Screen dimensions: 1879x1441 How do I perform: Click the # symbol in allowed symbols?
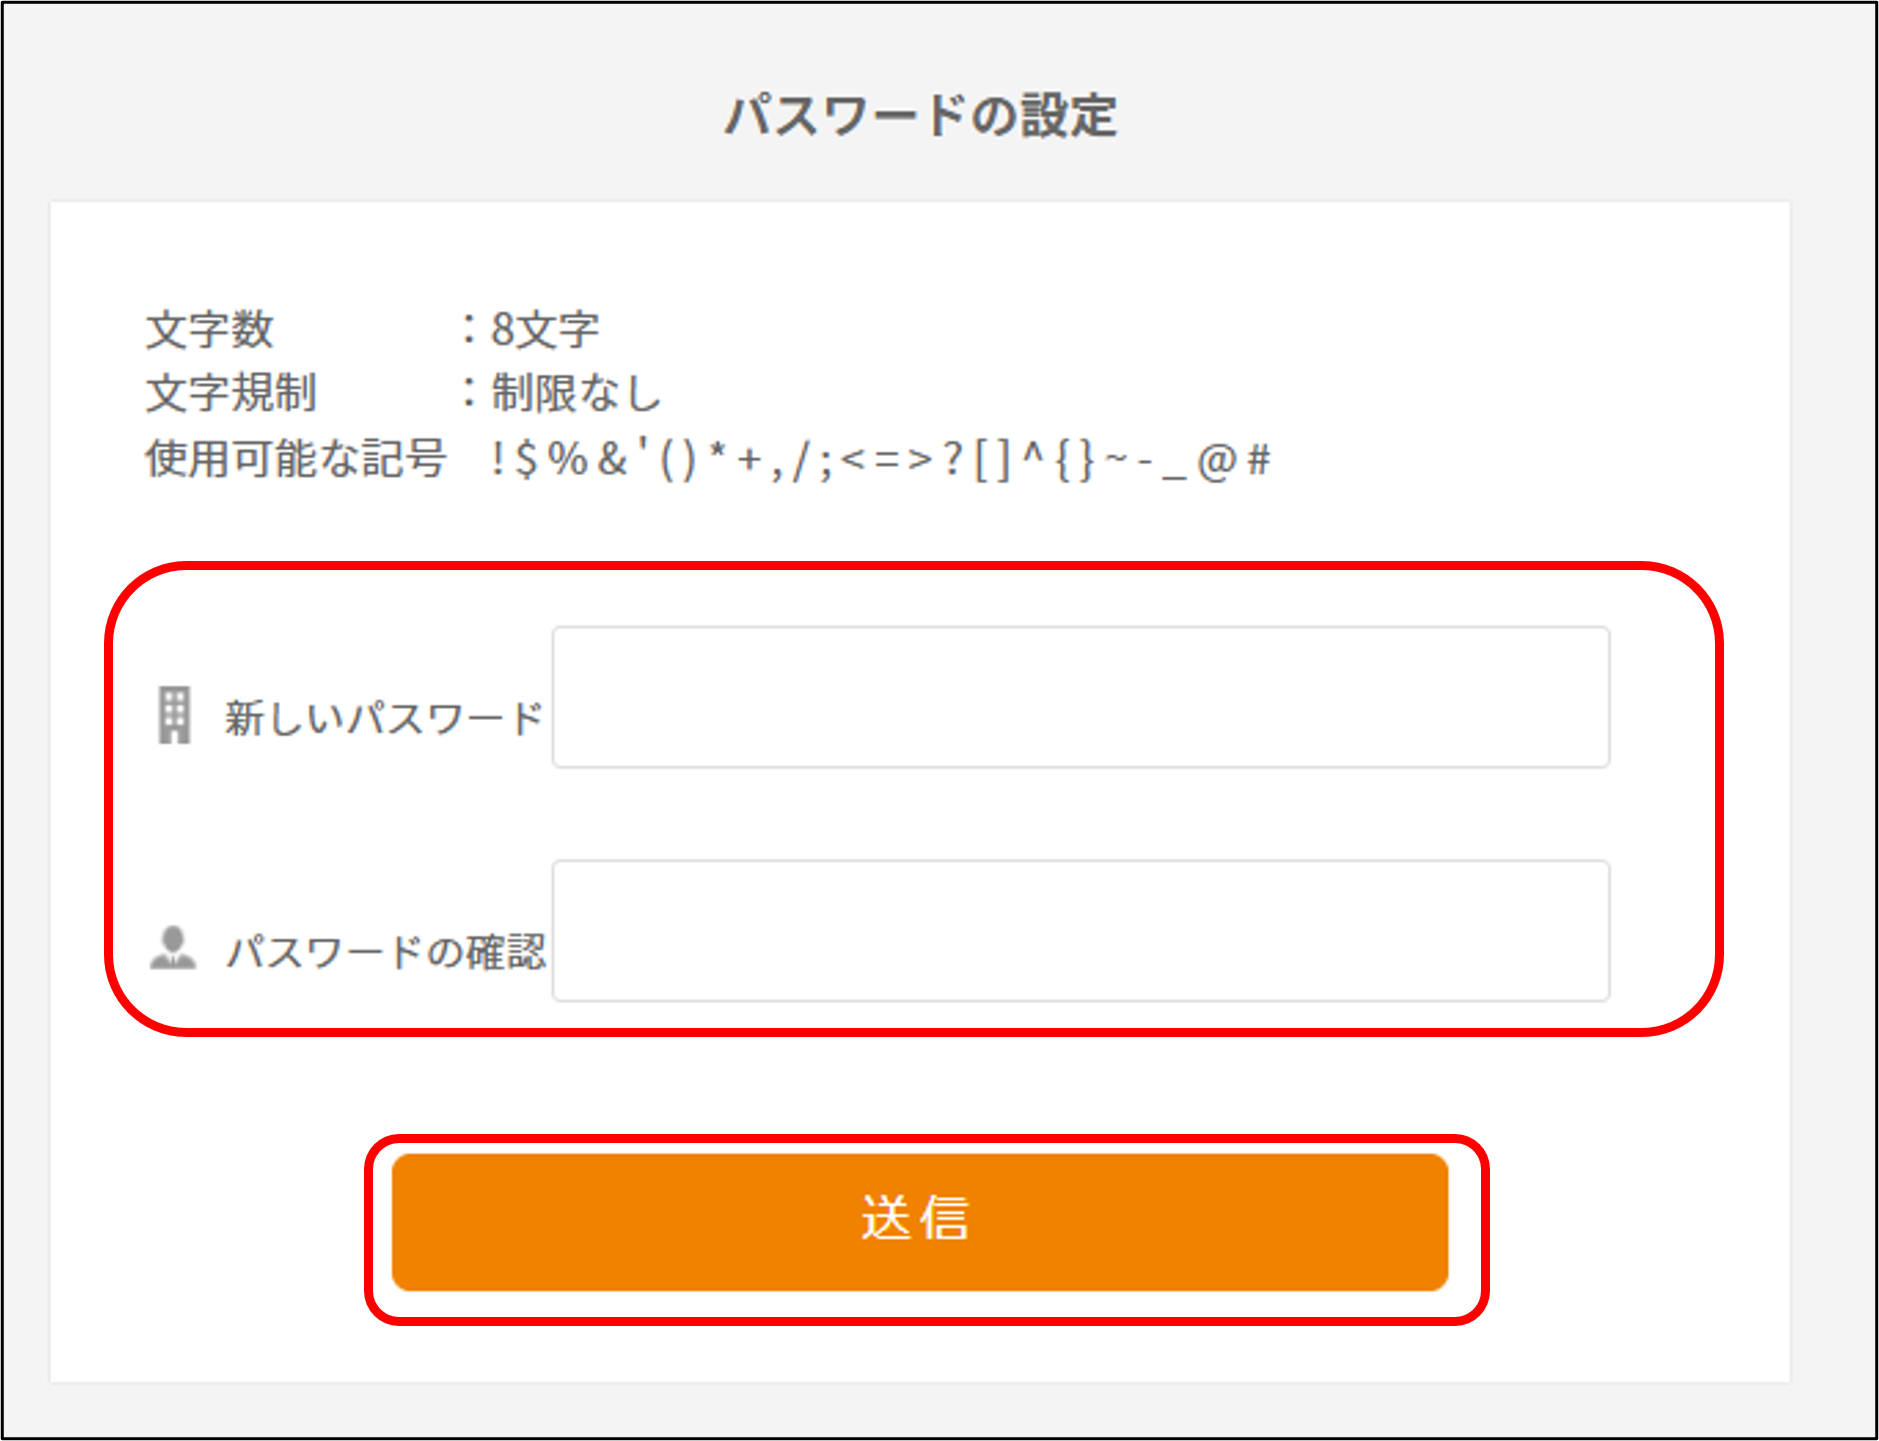1259,460
